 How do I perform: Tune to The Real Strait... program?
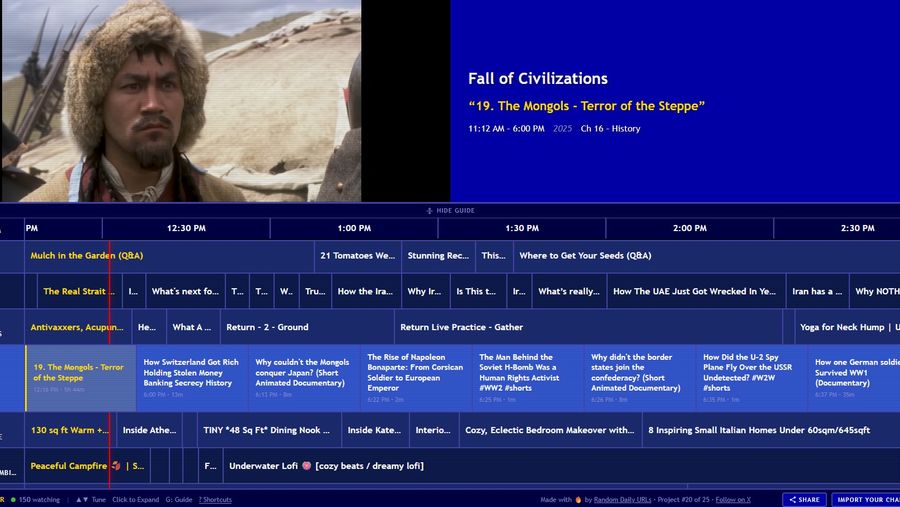79,291
